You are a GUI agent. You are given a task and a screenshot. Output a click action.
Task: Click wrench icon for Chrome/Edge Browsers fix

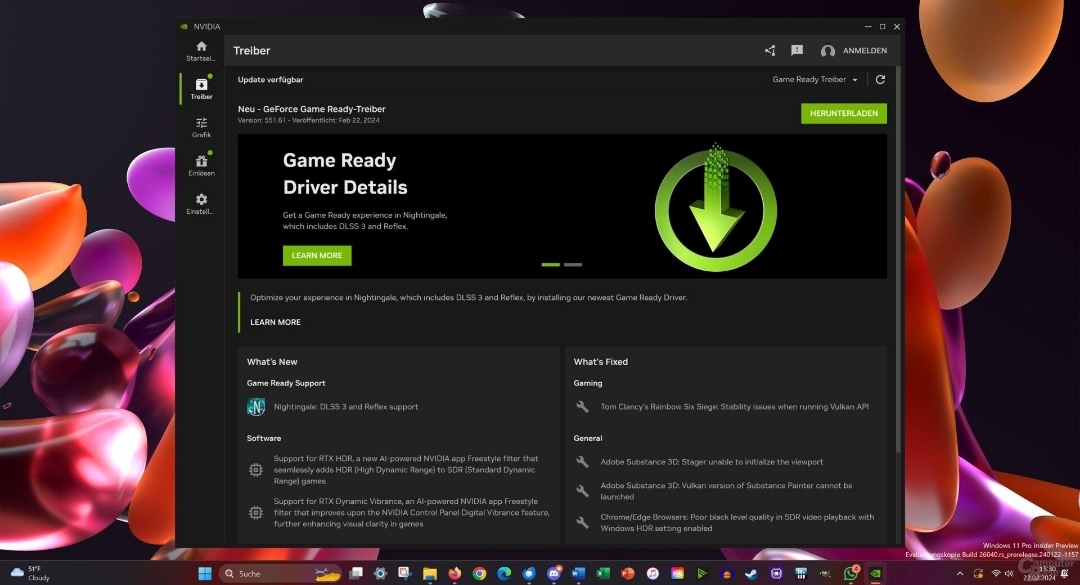click(x=582, y=522)
